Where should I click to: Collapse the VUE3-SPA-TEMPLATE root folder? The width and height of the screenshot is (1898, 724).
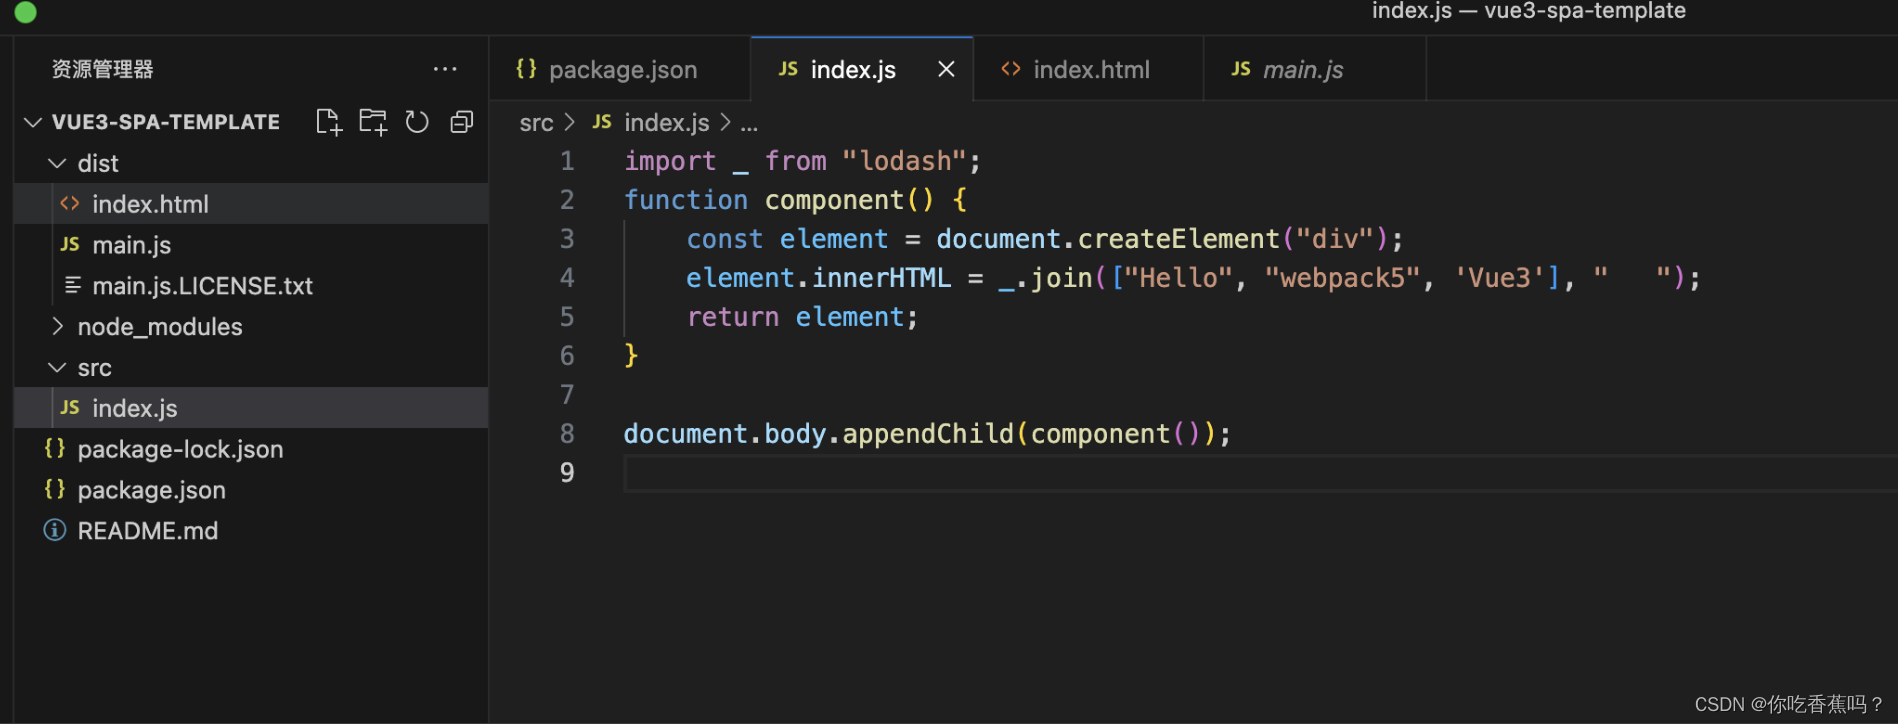point(33,122)
